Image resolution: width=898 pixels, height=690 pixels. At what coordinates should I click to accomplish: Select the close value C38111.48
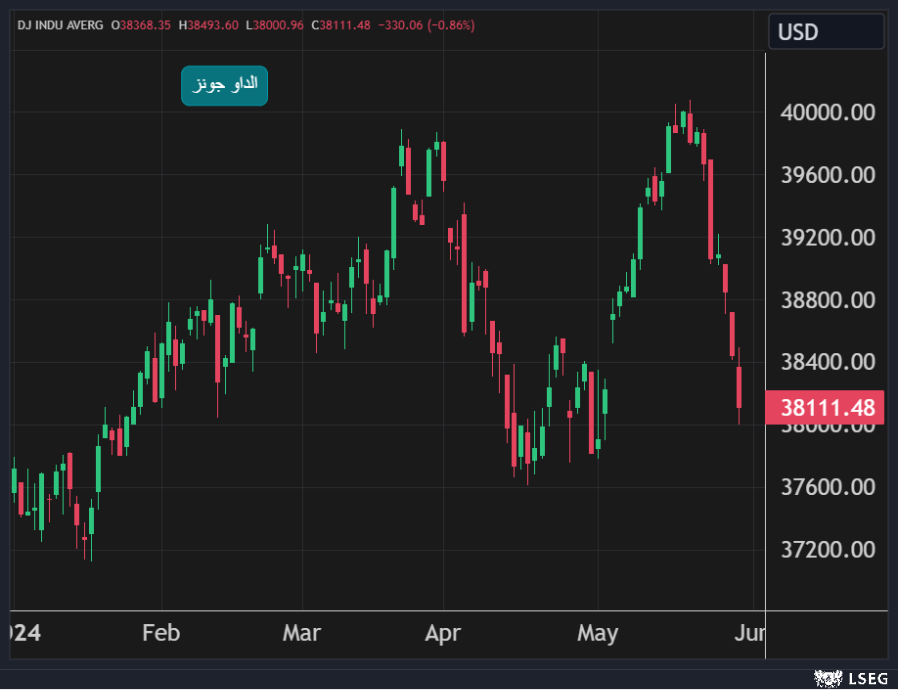tap(341, 25)
